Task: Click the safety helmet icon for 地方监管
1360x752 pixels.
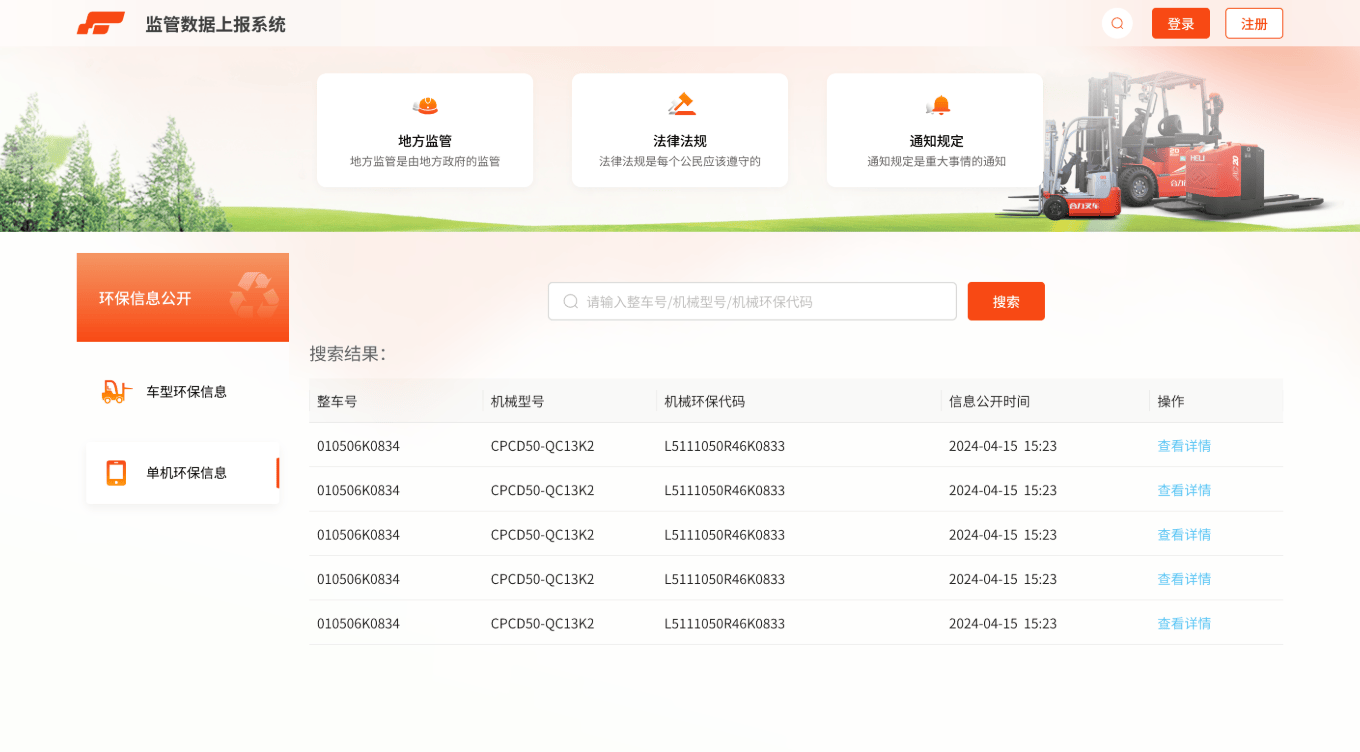Action: [x=425, y=105]
